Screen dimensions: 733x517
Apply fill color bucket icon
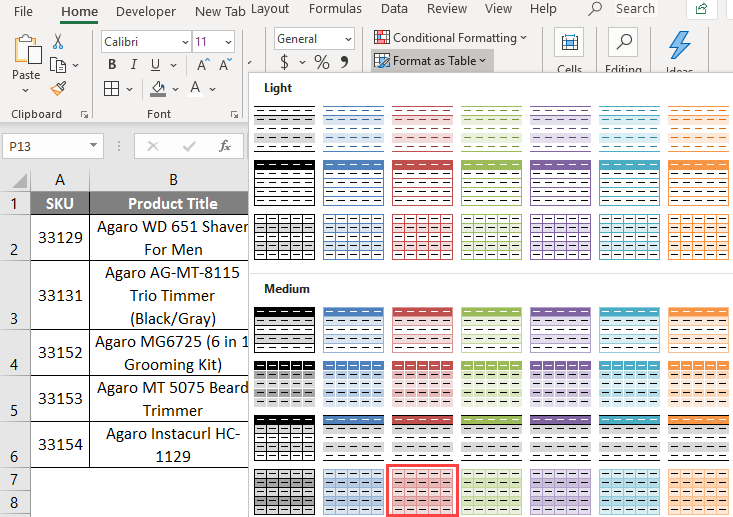(x=158, y=88)
